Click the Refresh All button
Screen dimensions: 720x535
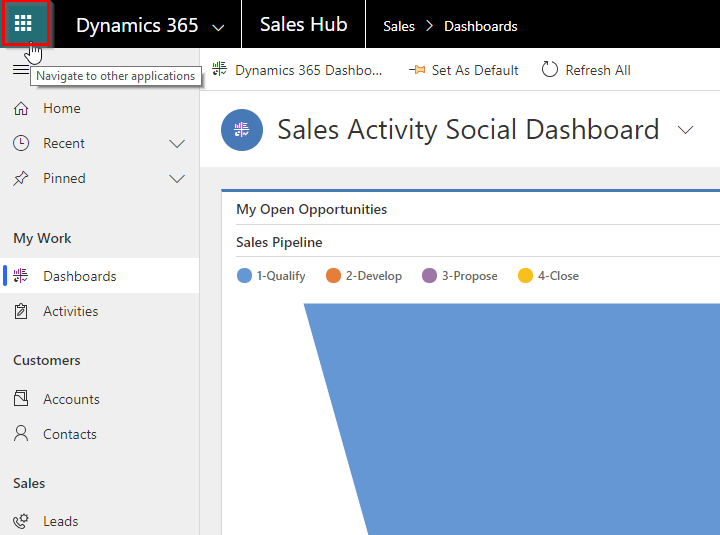point(586,70)
